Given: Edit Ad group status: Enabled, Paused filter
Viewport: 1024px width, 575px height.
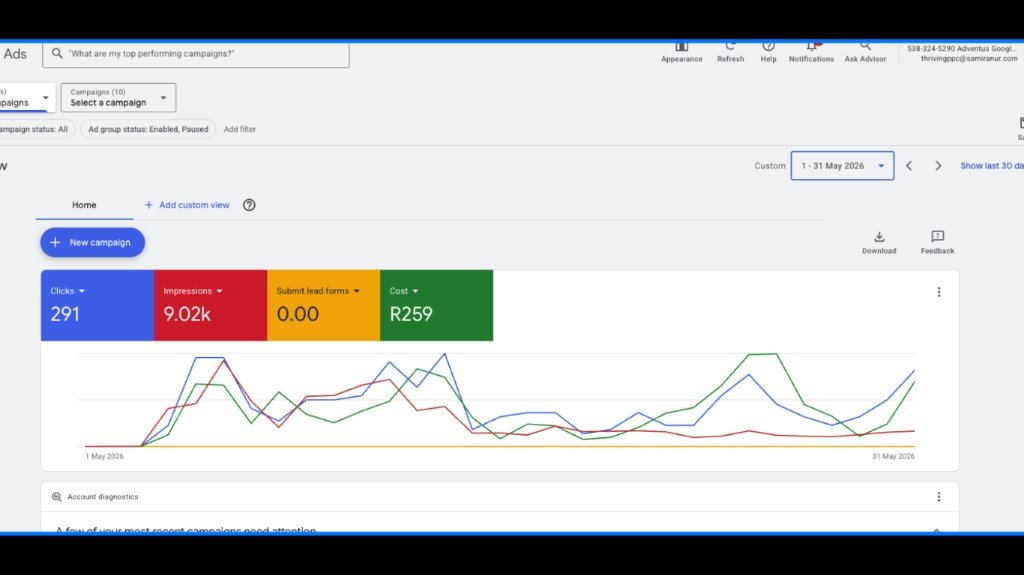Looking at the screenshot, I should (x=148, y=129).
